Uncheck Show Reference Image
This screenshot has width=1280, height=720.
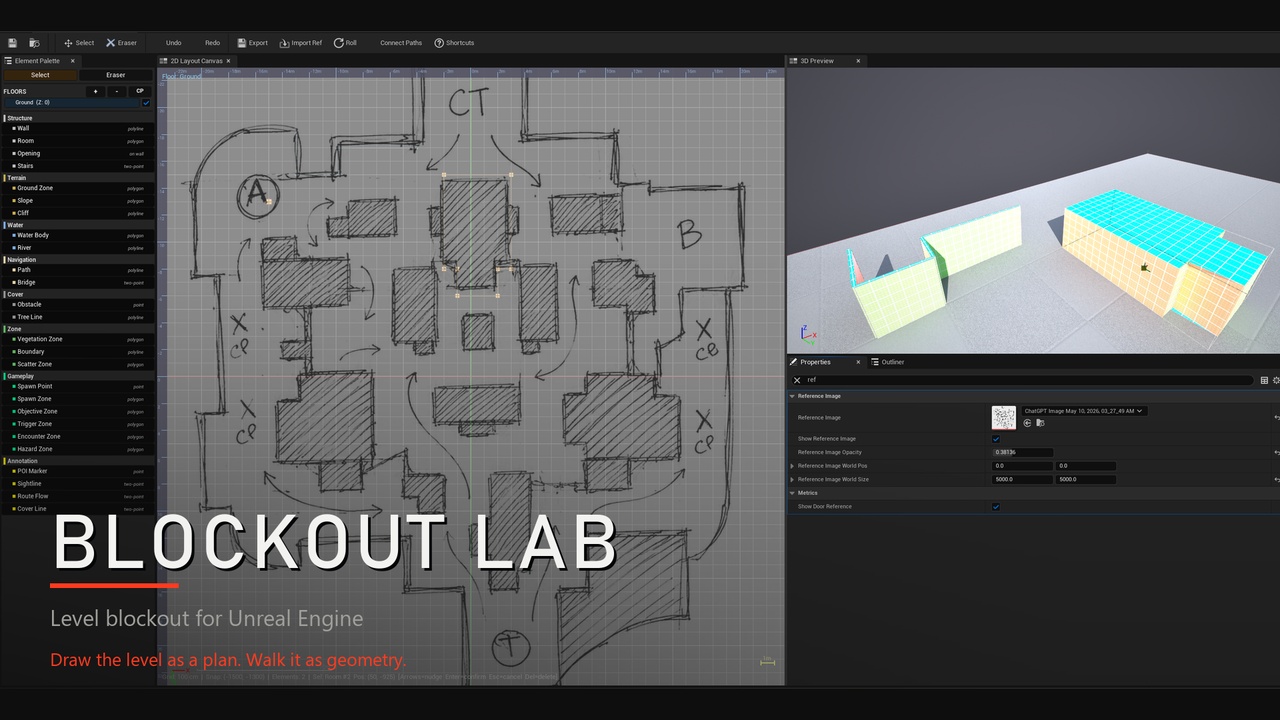click(996, 439)
